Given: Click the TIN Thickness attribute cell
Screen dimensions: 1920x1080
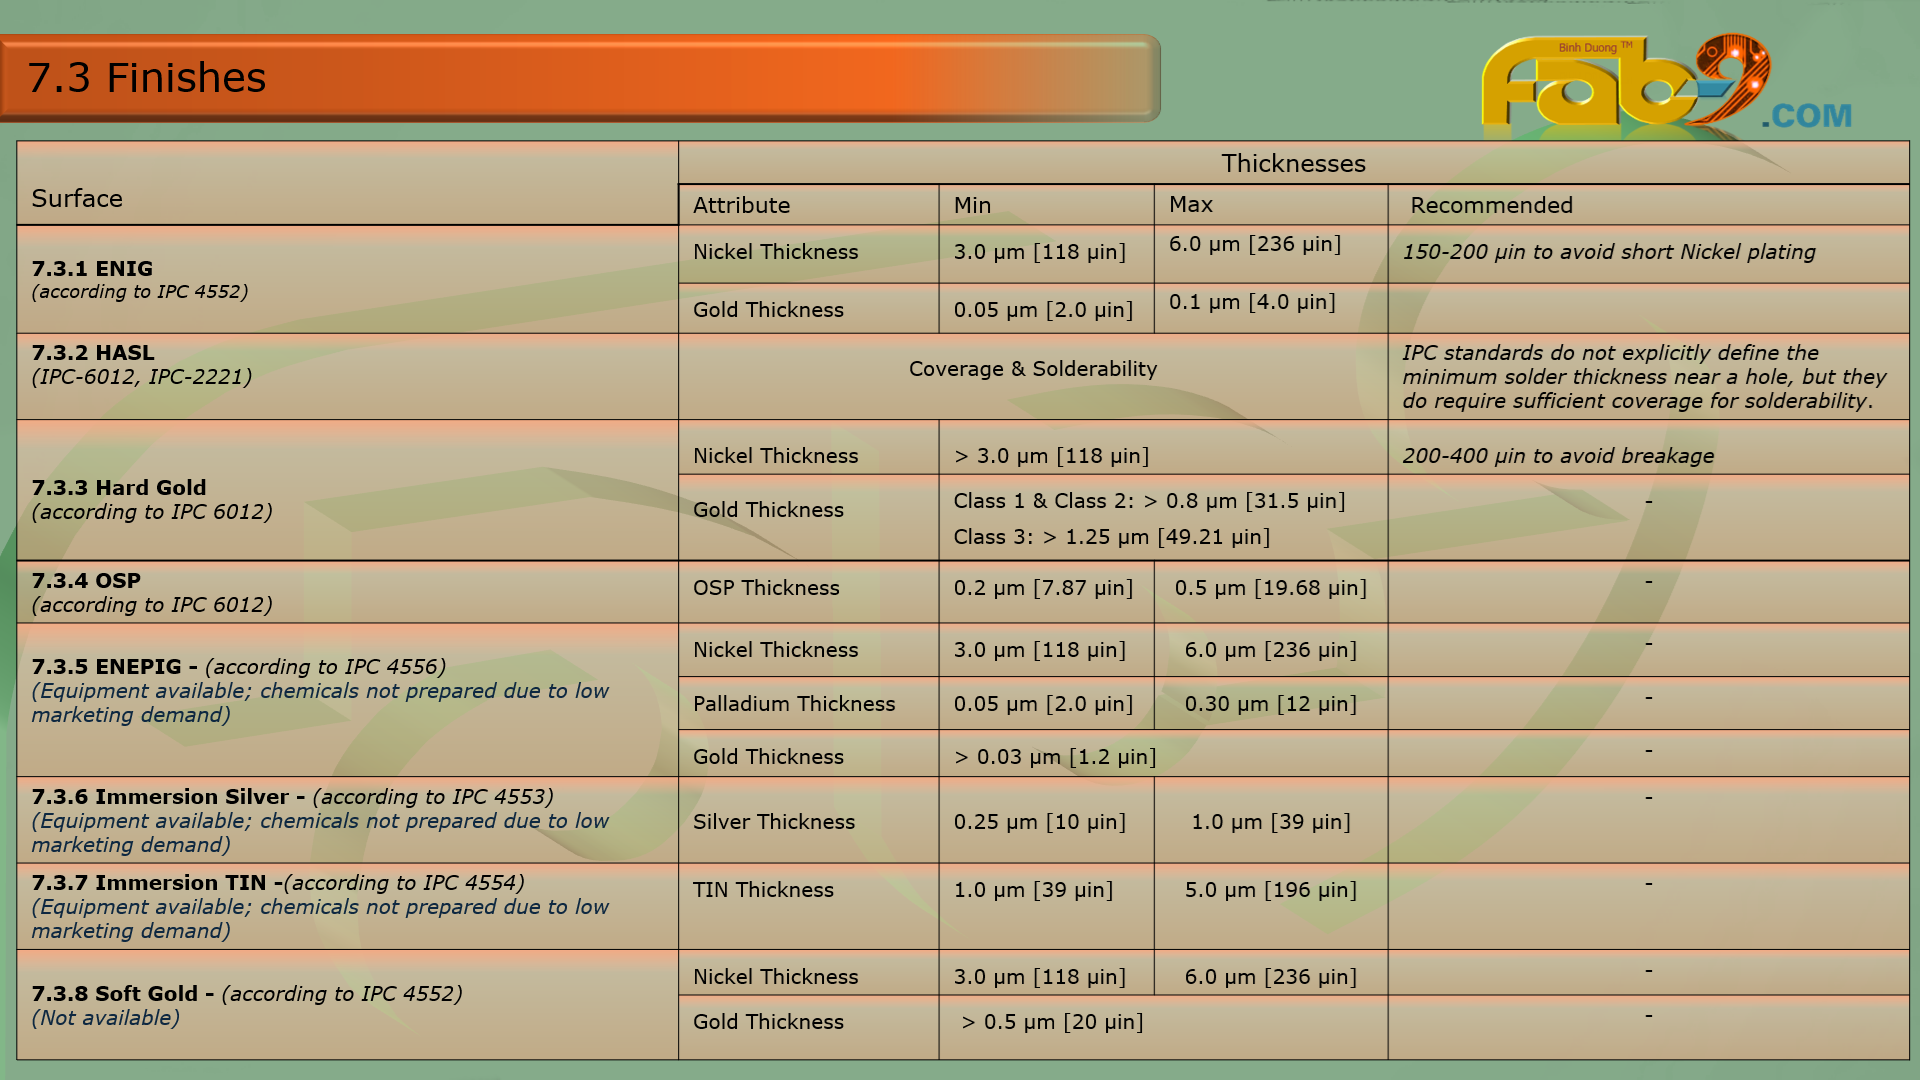Looking at the screenshot, I should 763,890.
